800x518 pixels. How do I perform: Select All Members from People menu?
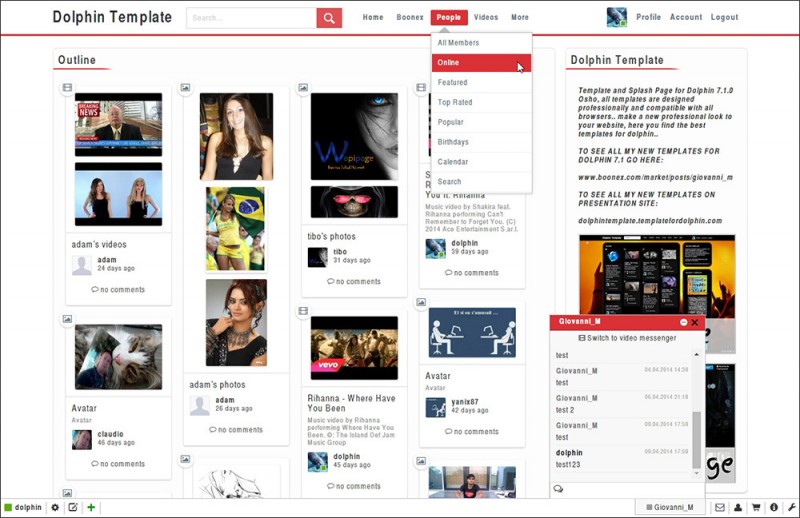tap(481, 43)
